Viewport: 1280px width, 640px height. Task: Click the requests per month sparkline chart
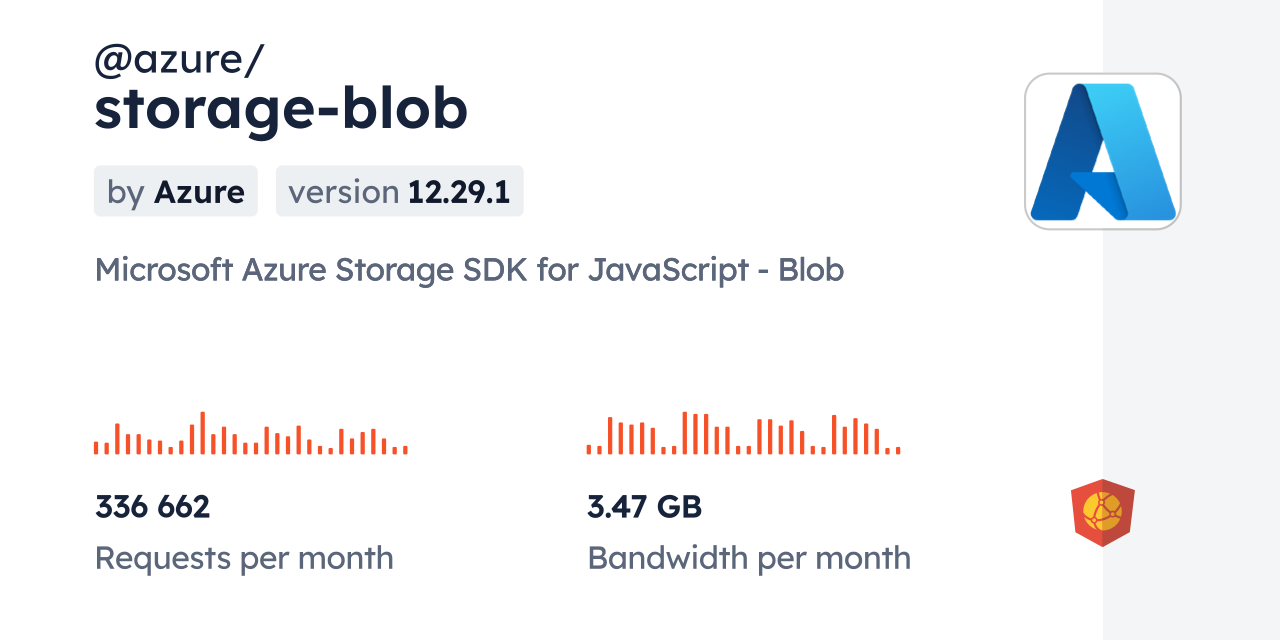(250, 434)
